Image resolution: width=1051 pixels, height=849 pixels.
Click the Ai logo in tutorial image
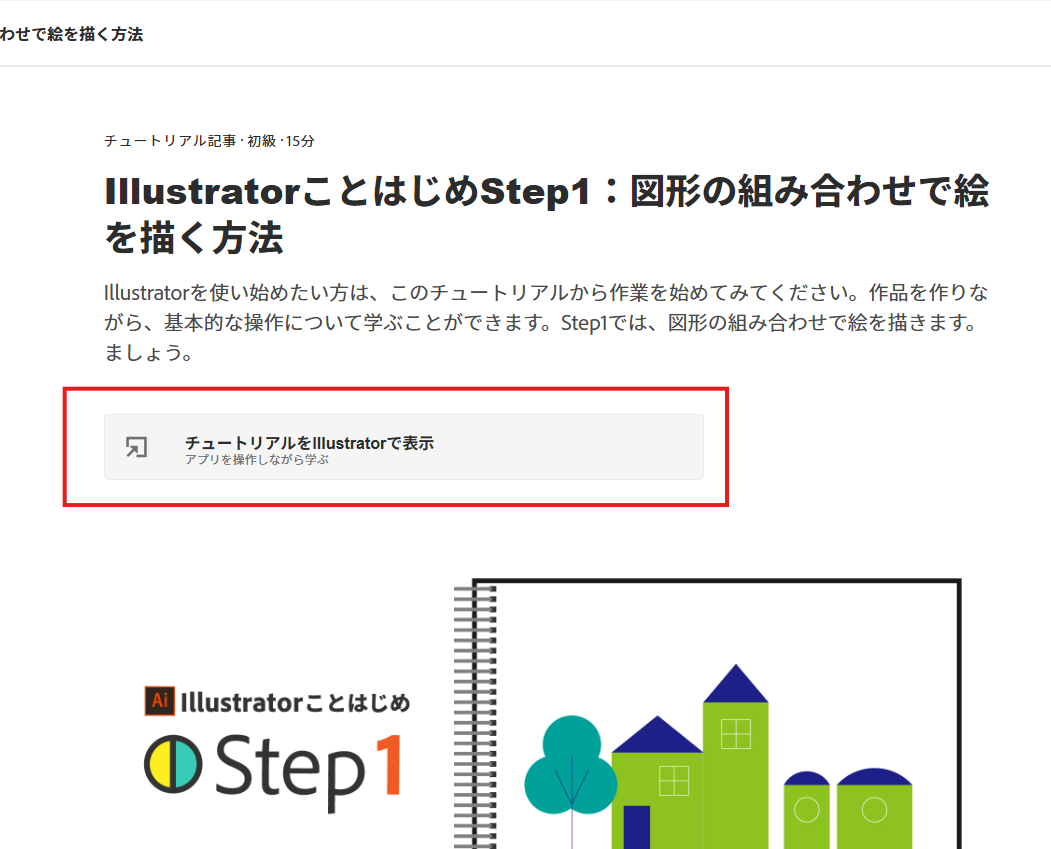(160, 701)
